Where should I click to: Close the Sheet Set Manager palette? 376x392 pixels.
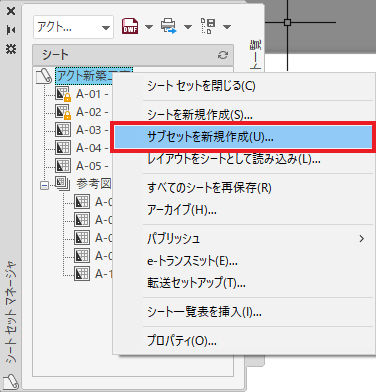click(x=11, y=11)
